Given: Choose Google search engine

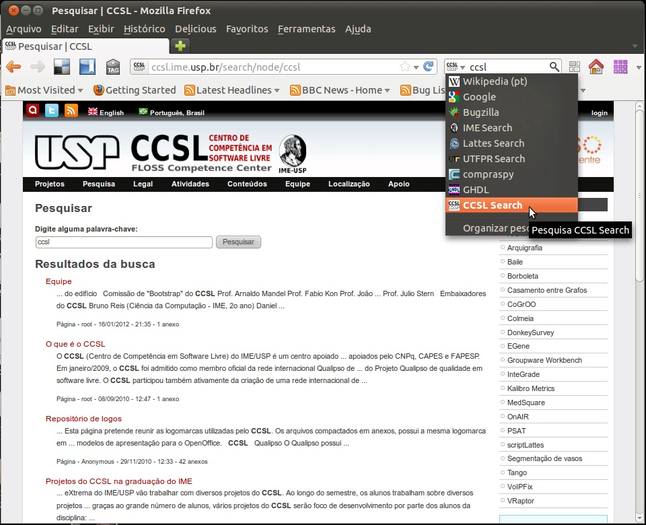Looking at the screenshot, I should coord(511,97).
